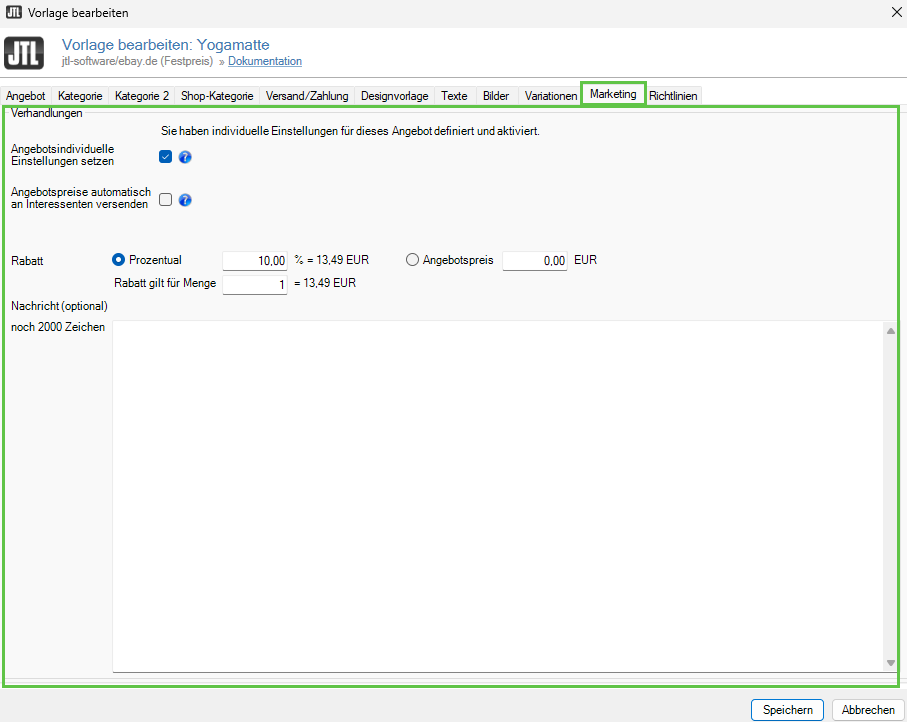Switch to the Richtlinien tab

point(673,96)
